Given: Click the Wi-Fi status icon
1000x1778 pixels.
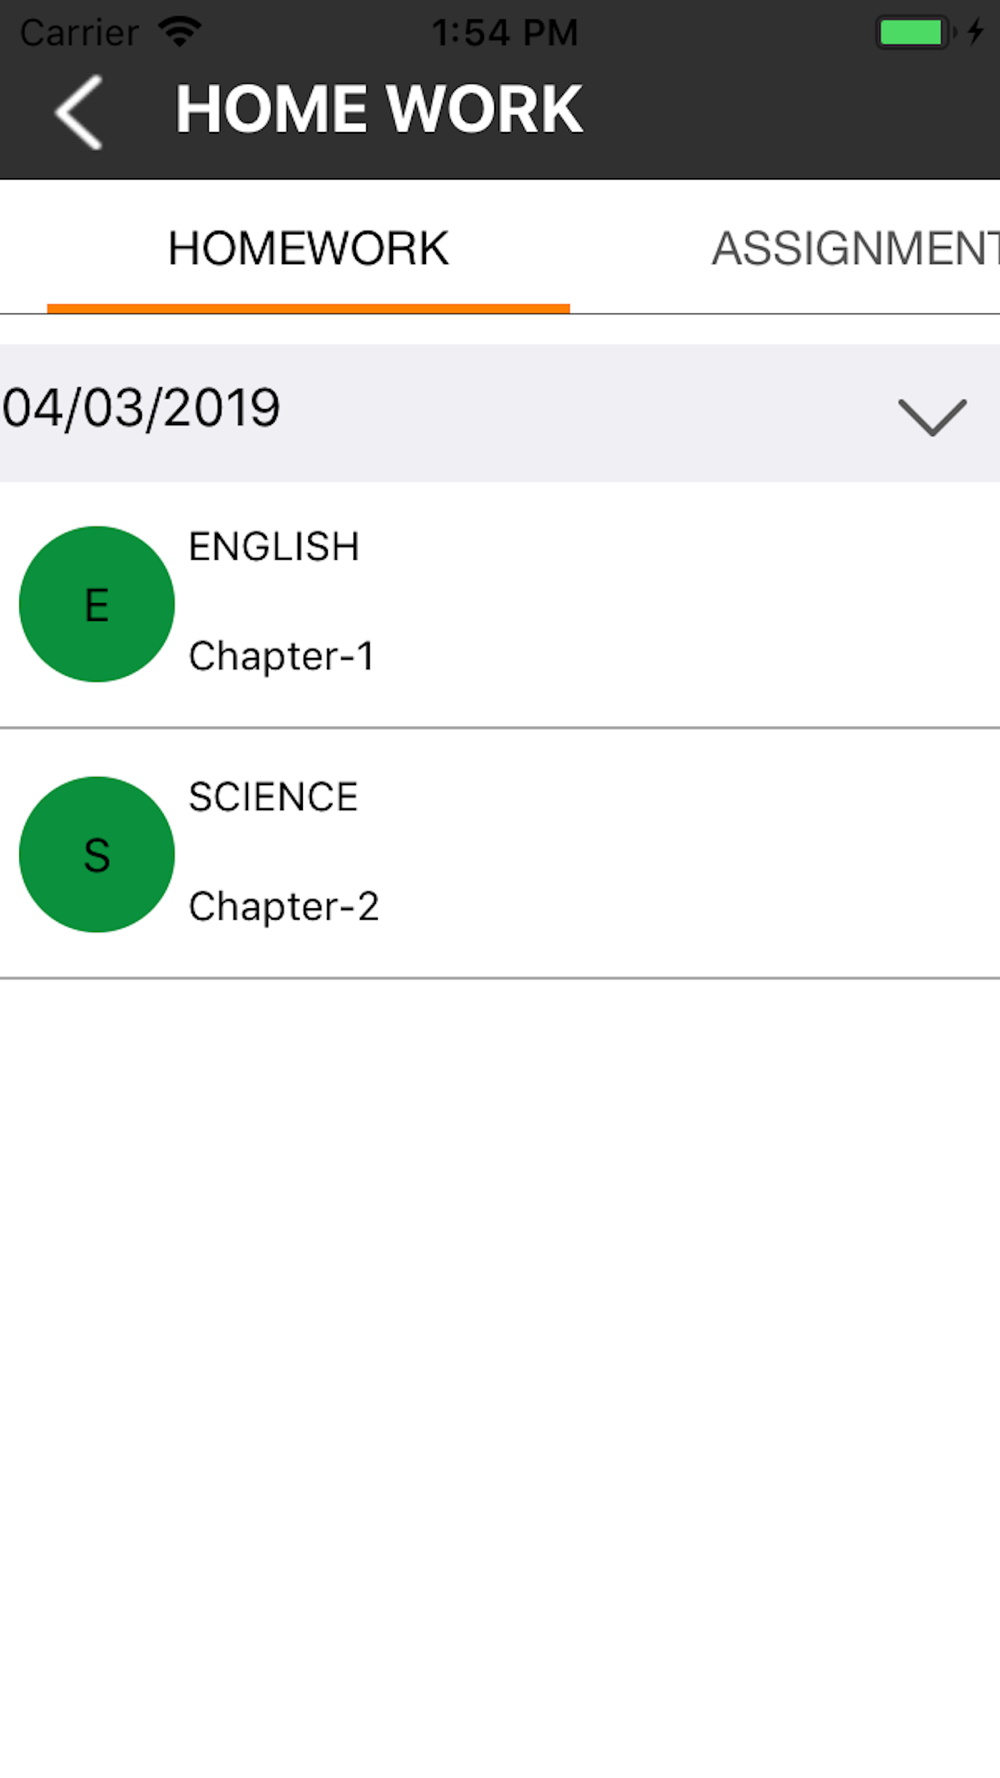Looking at the screenshot, I should click(x=180, y=32).
